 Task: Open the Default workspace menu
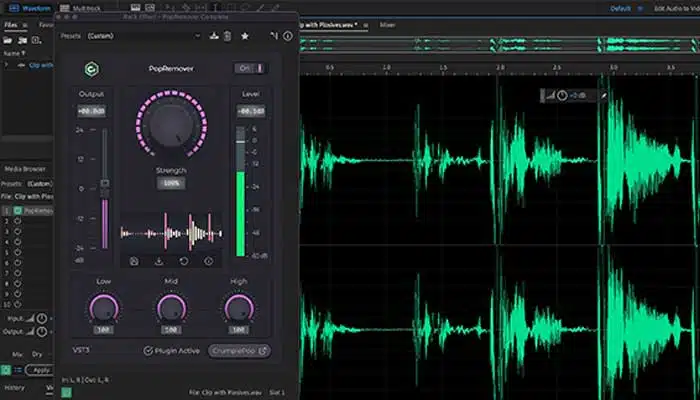(621, 8)
